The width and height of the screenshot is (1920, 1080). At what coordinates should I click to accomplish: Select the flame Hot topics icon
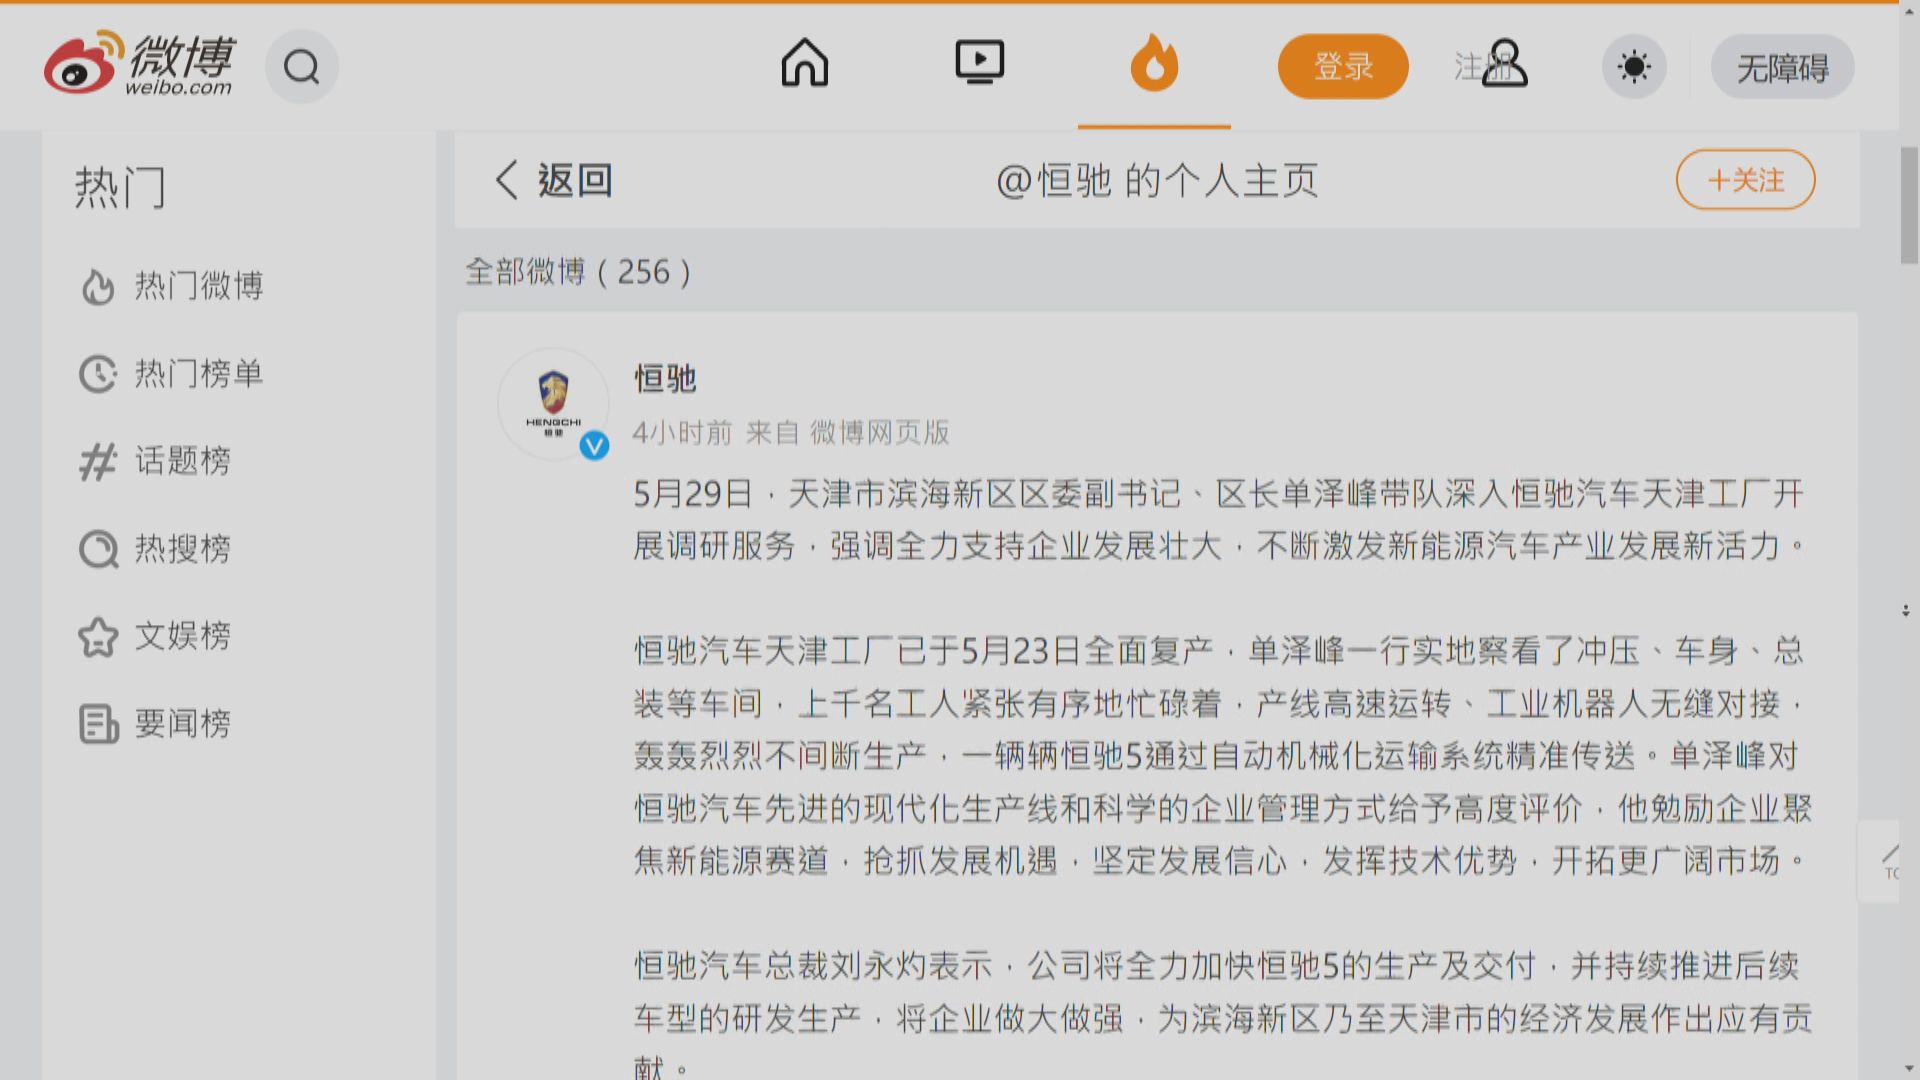1154,62
